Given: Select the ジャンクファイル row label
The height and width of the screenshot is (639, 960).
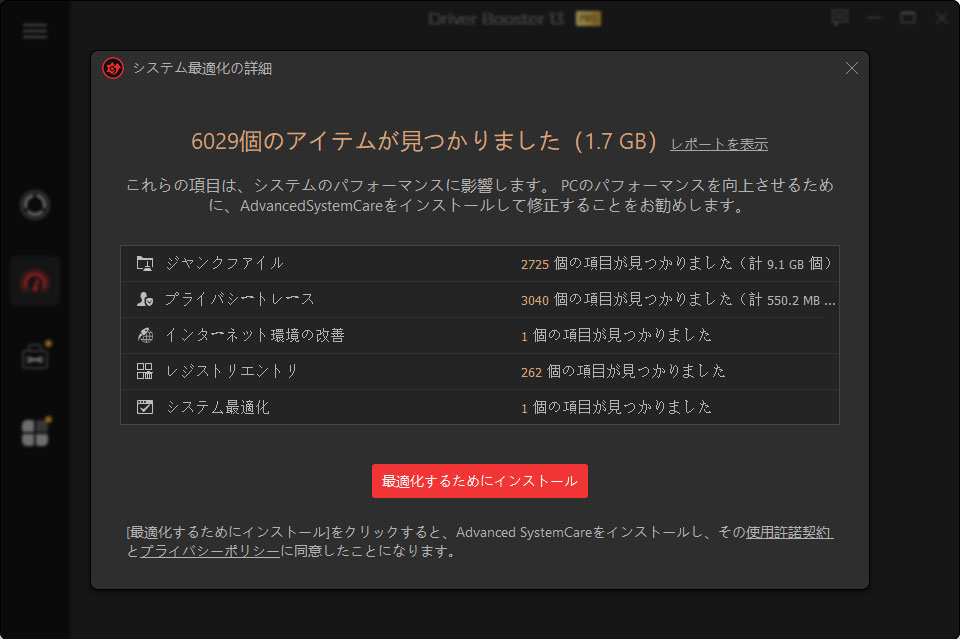Looking at the screenshot, I should click(225, 263).
